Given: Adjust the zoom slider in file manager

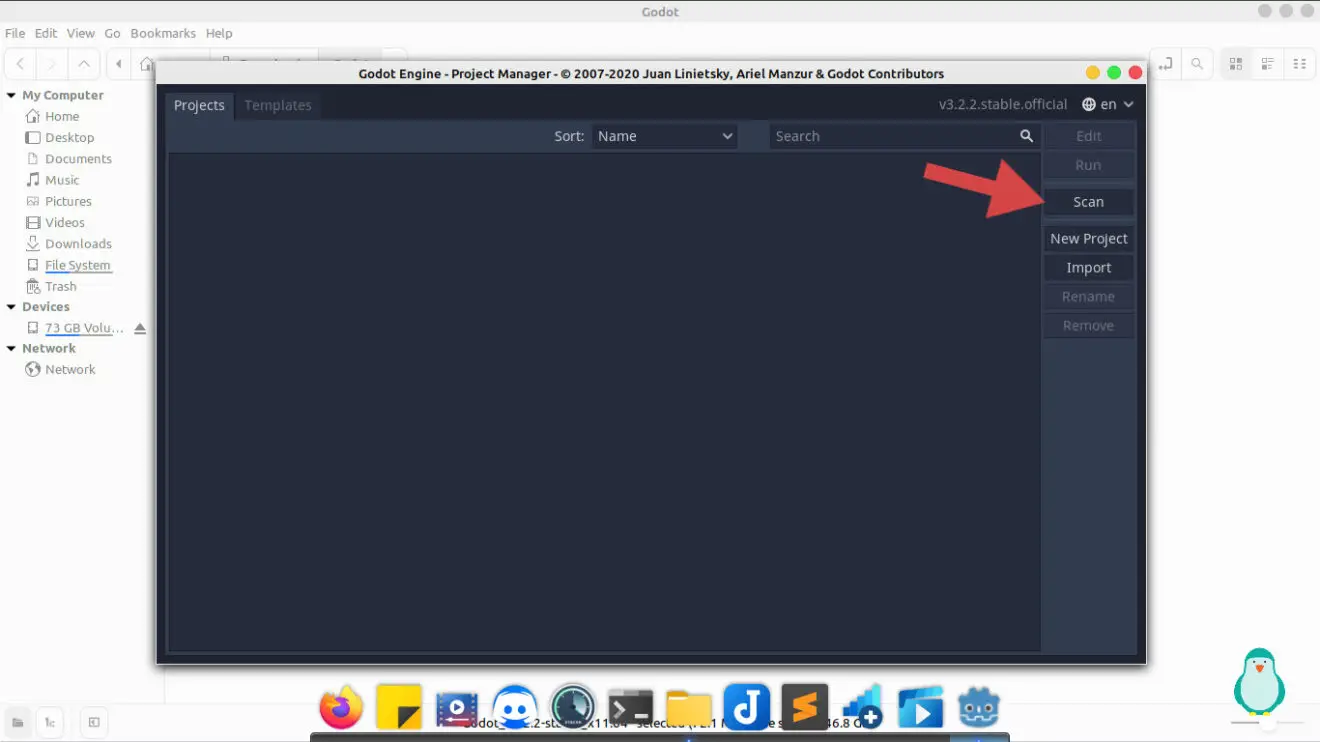Looking at the screenshot, I should point(1268,722).
